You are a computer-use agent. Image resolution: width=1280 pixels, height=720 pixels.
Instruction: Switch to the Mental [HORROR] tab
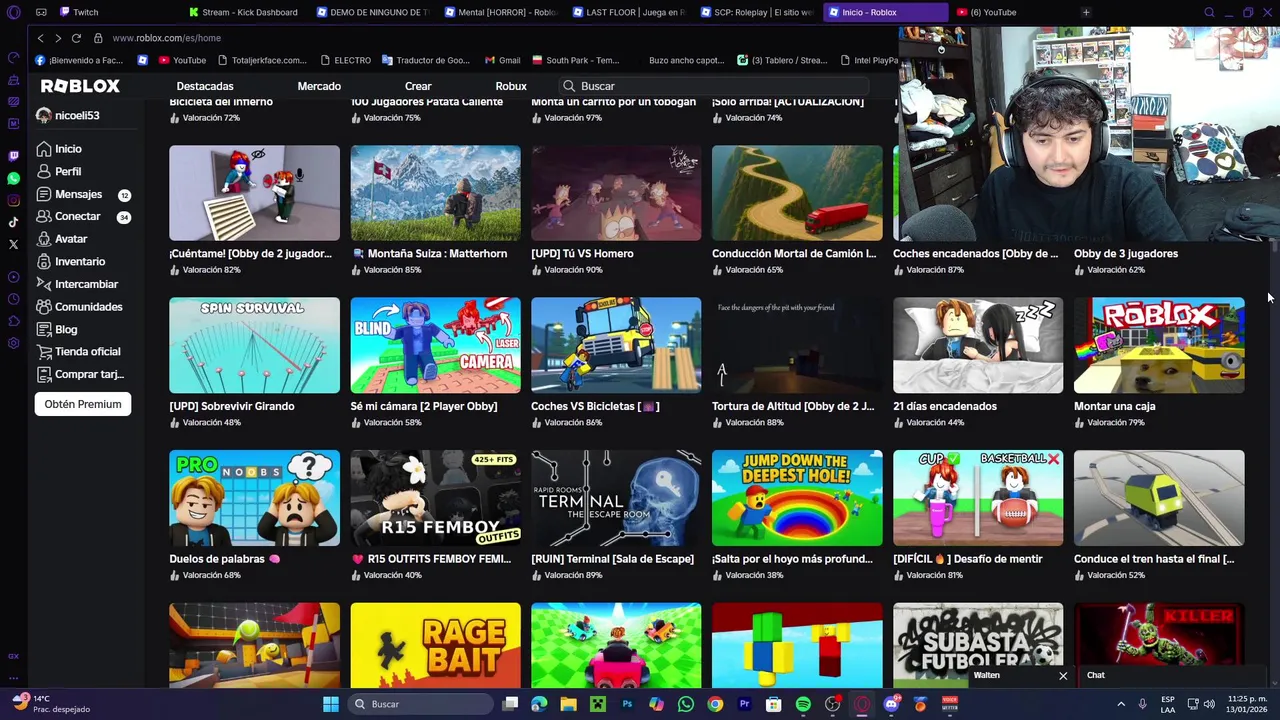pyautogui.click(x=500, y=12)
